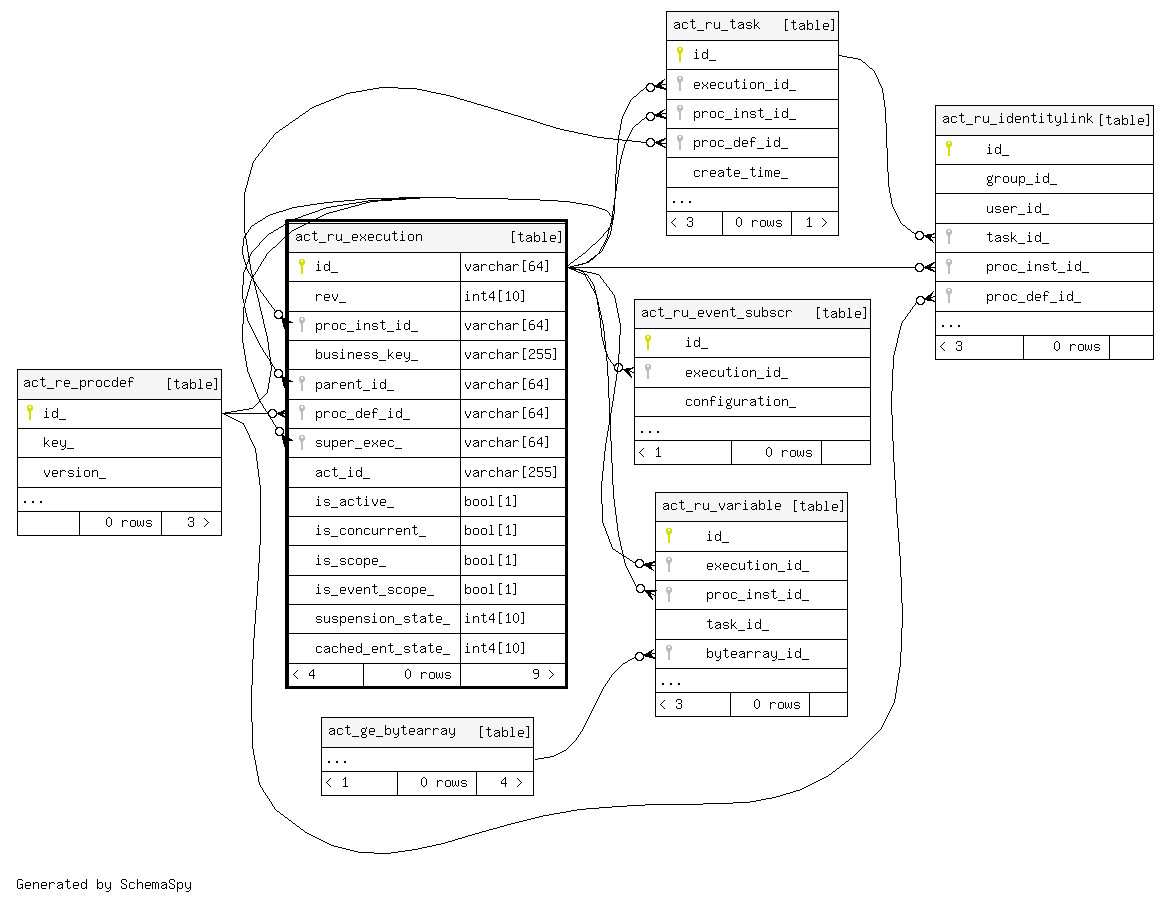Screen dimensions: 1168x903
Task: Click the yellow key icon in act_ru_identitylink
Action: [x=948, y=149]
